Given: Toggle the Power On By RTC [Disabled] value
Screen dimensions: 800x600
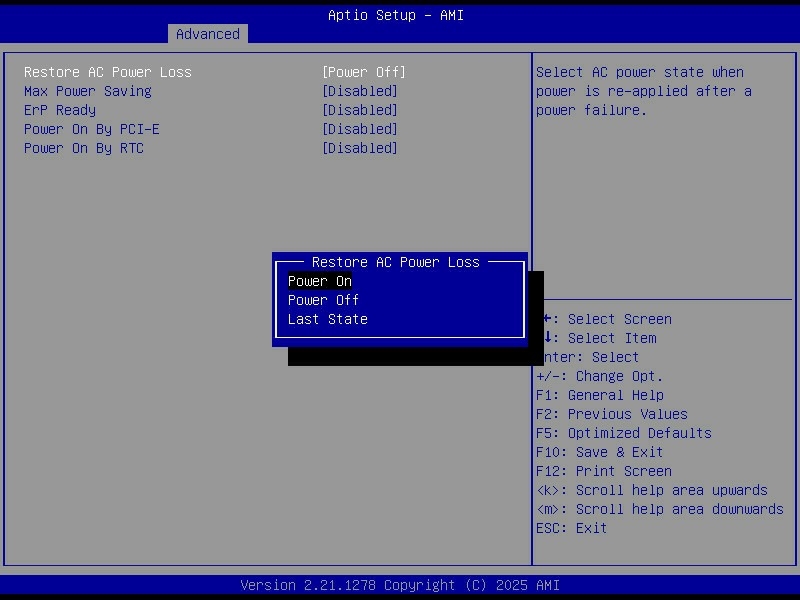Looking at the screenshot, I should (359, 148).
